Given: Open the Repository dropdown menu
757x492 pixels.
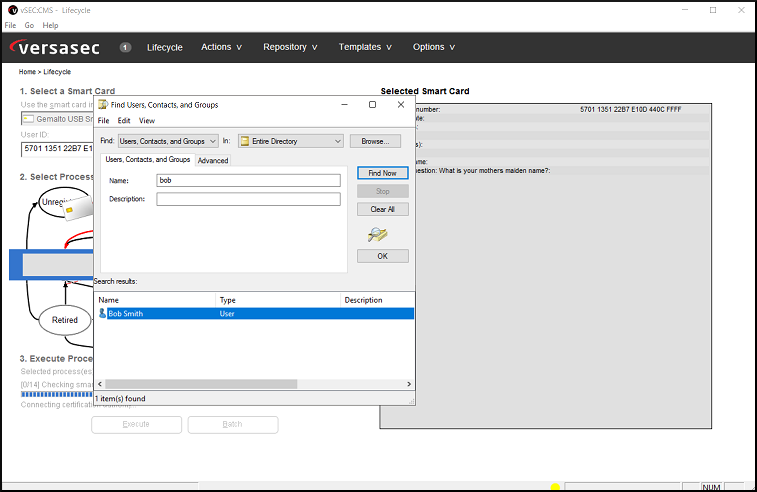Looking at the screenshot, I should pyautogui.click(x=290, y=47).
